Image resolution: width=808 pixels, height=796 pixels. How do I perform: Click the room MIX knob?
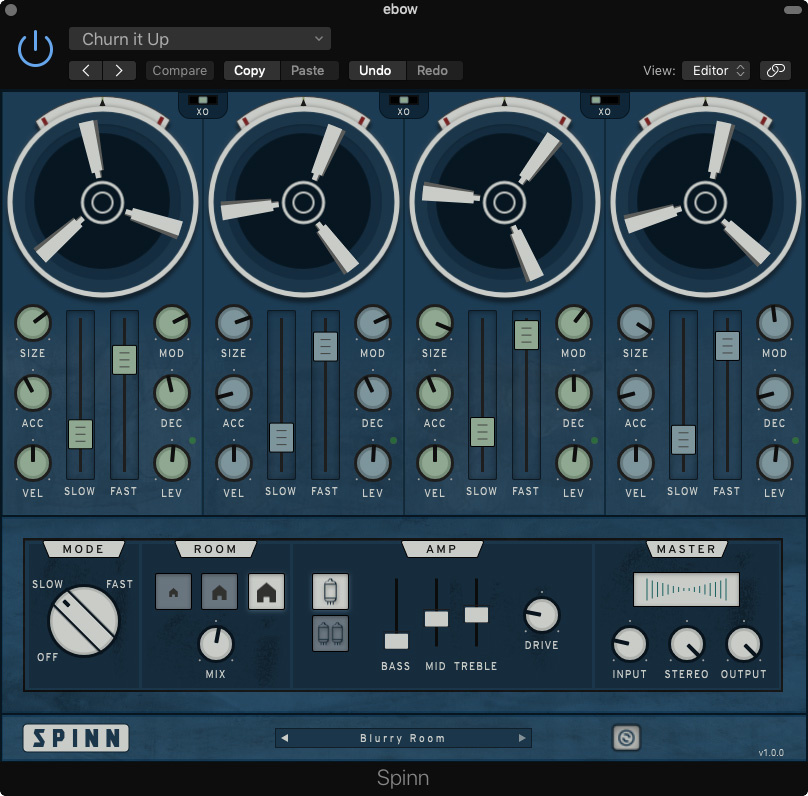coord(216,643)
